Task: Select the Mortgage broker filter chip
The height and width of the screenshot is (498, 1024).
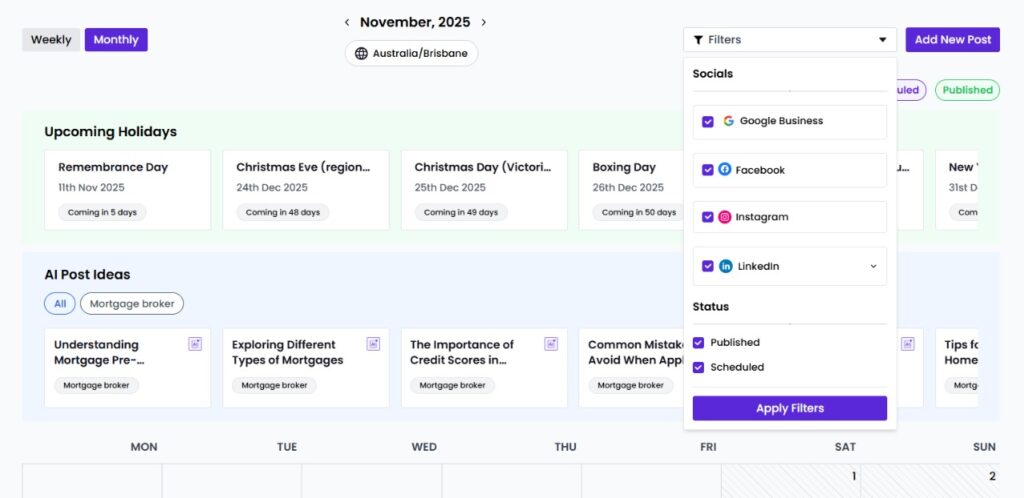Action: click(132, 303)
